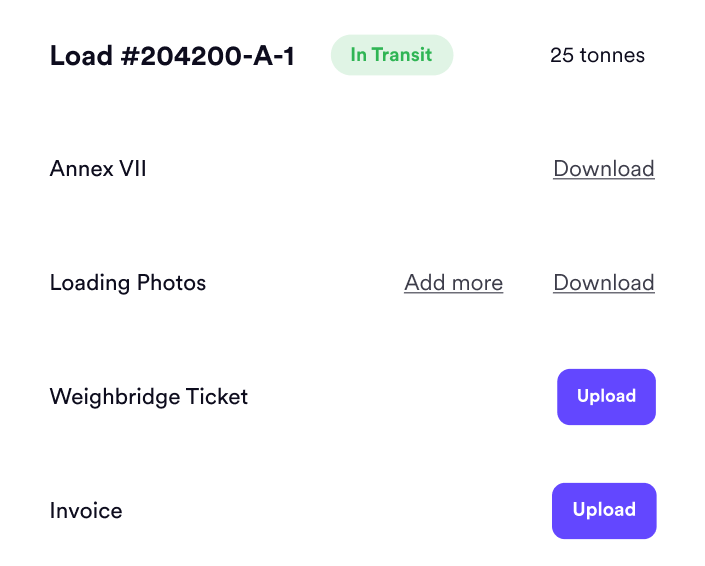Image resolution: width=705 pixels, height=566 pixels.
Task: Click the 'In Transit' status badge
Action: (392, 55)
